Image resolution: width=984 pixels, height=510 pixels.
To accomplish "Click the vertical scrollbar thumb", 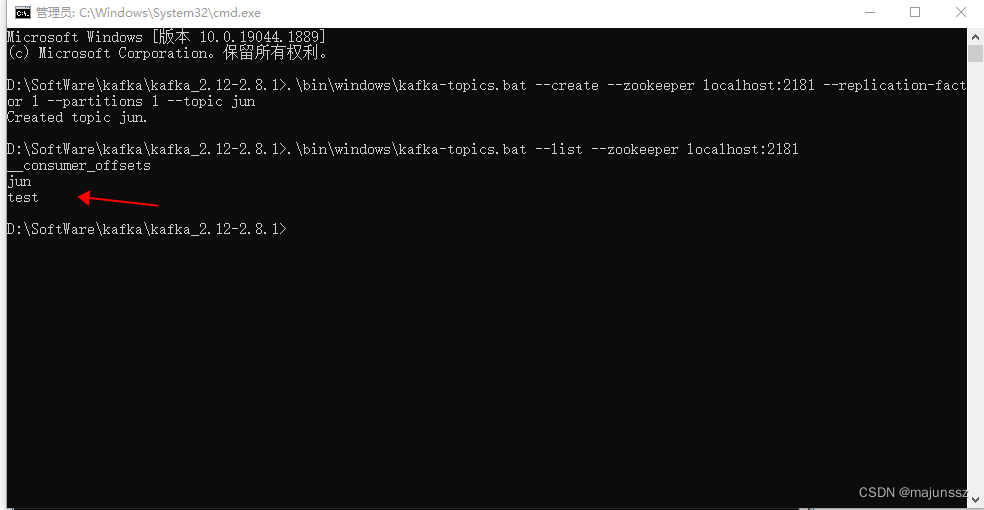I will point(975,54).
